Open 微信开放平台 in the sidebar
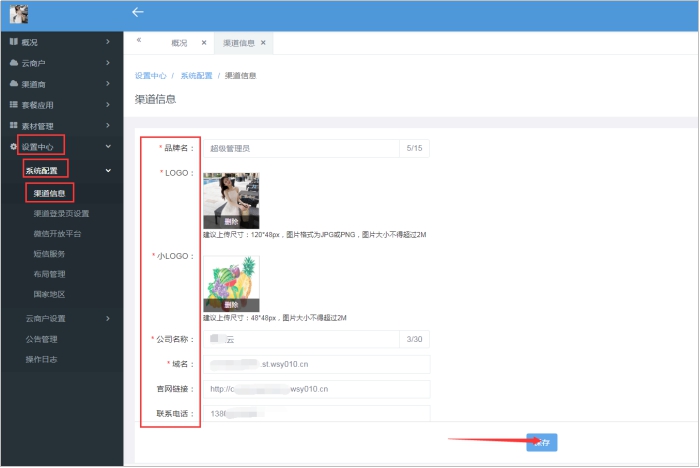 coord(57,234)
